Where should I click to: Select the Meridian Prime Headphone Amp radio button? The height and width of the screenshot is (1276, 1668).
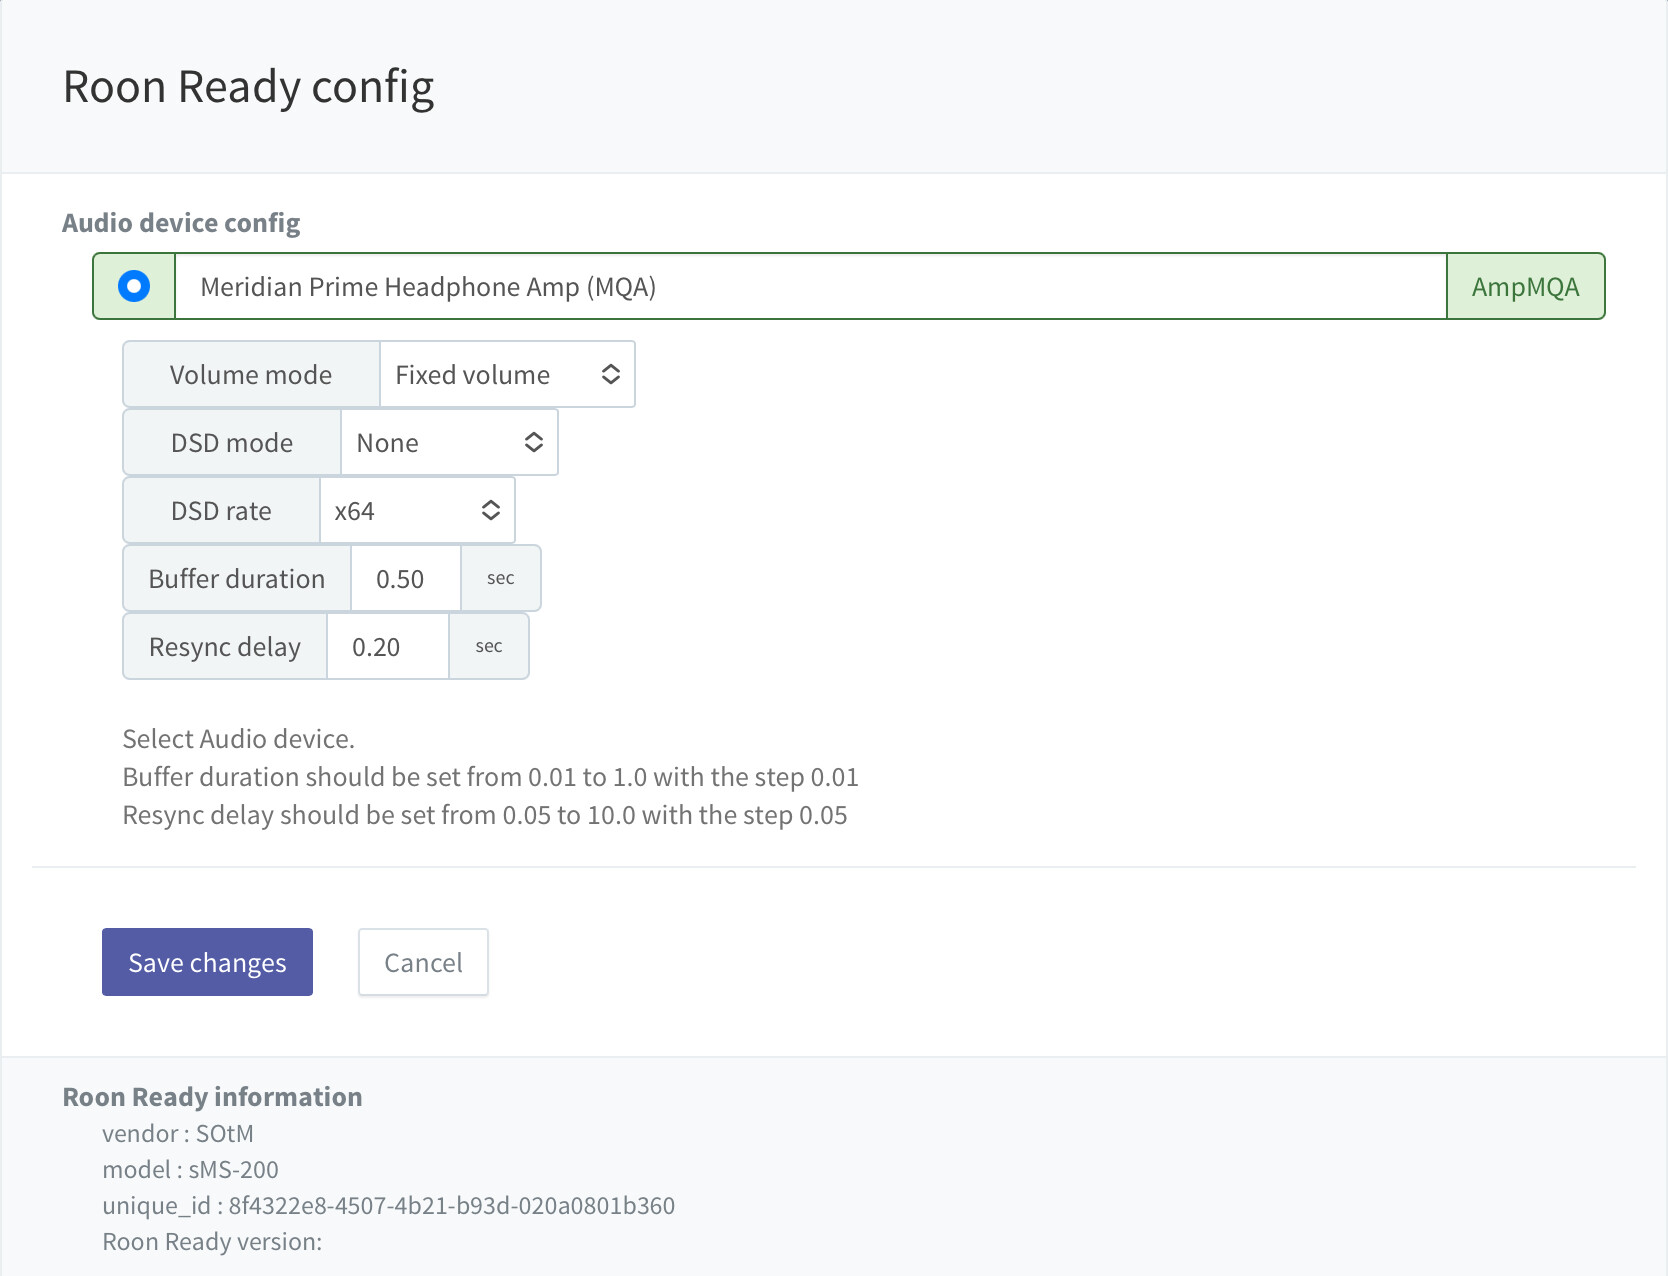(134, 286)
